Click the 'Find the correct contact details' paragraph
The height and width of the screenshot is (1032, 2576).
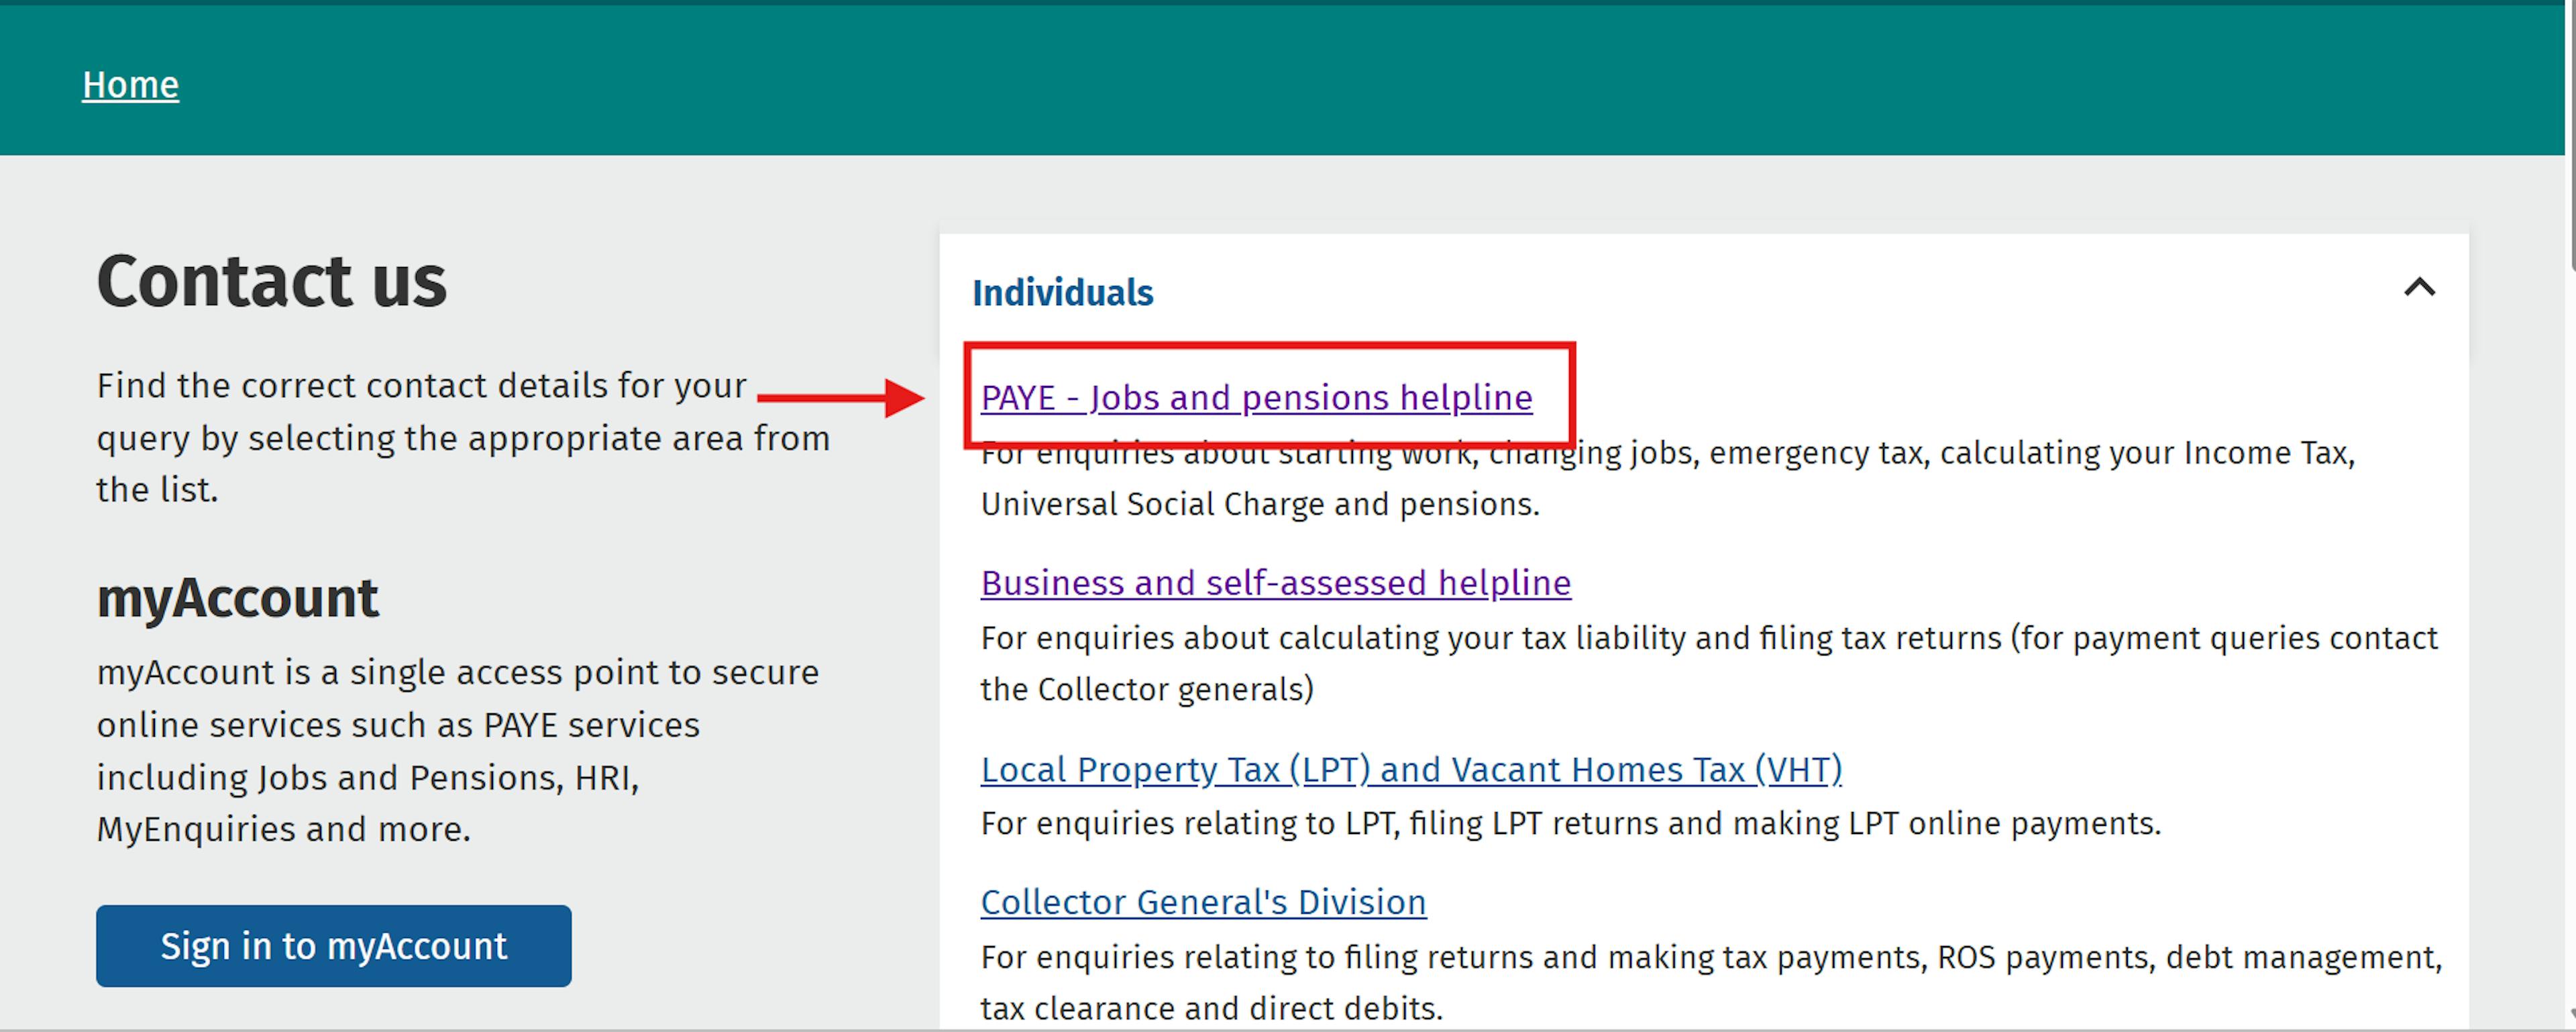462,438
